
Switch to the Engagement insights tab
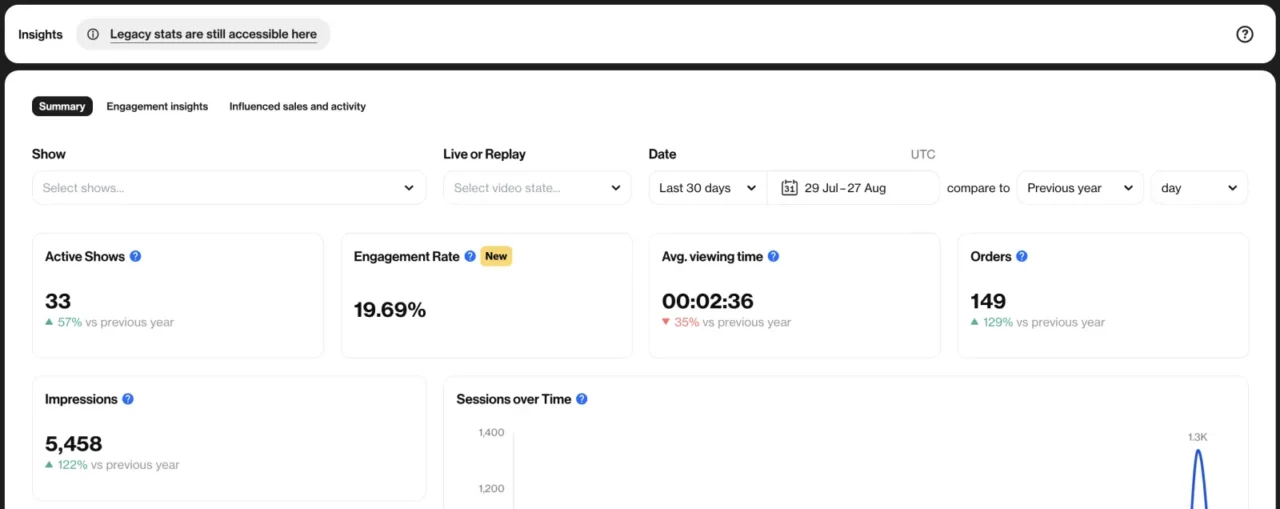click(x=157, y=106)
